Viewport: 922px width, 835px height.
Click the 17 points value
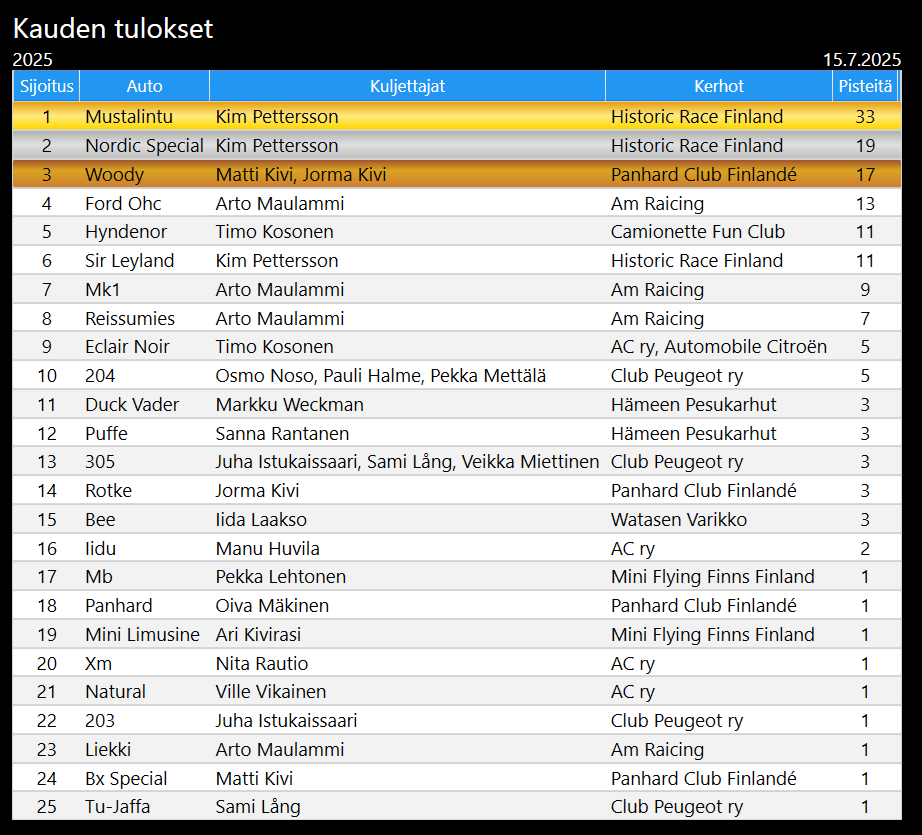click(865, 174)
